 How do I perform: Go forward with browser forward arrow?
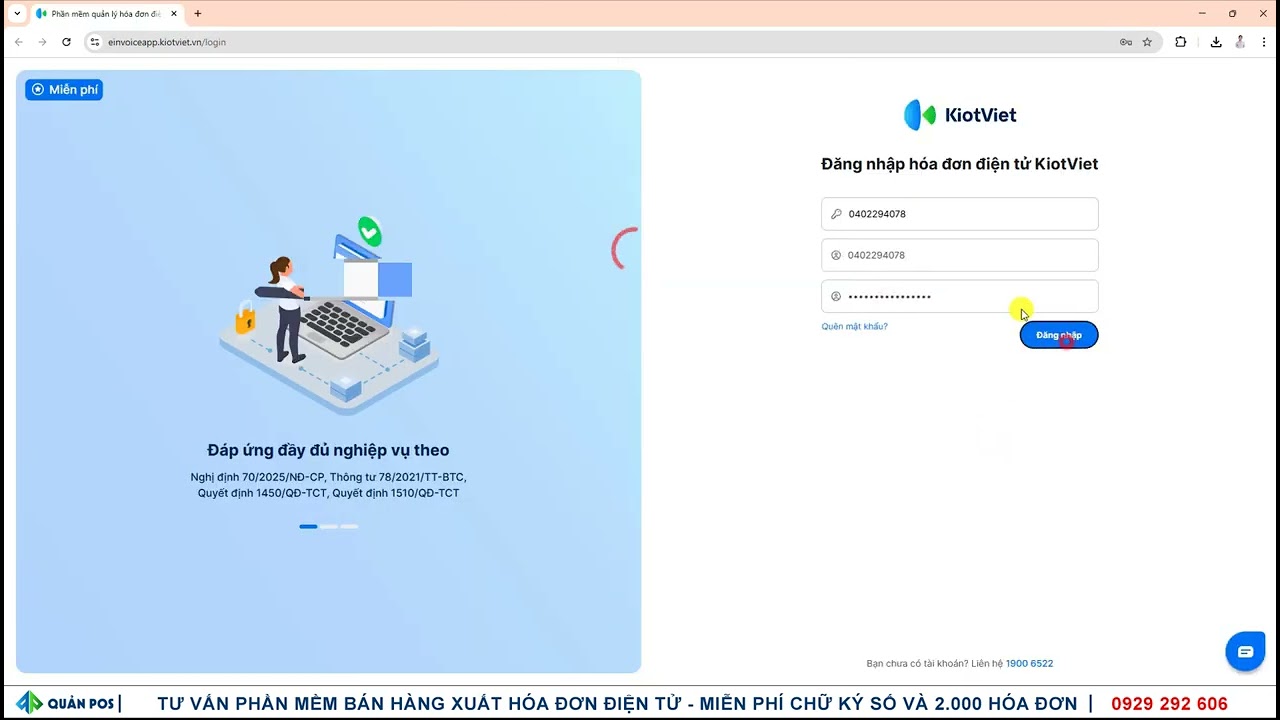42,42
